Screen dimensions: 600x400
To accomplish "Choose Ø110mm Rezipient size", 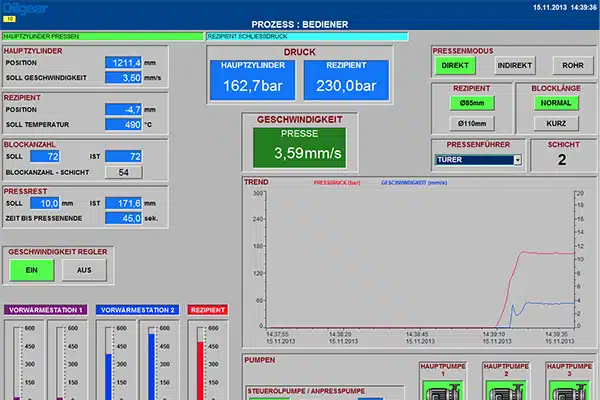I will tap(472, 124).
